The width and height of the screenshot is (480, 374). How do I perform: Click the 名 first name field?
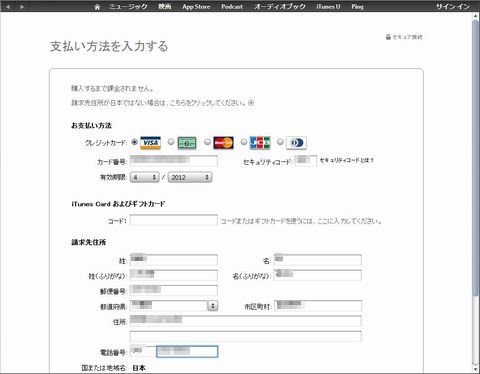pos(318,260)
